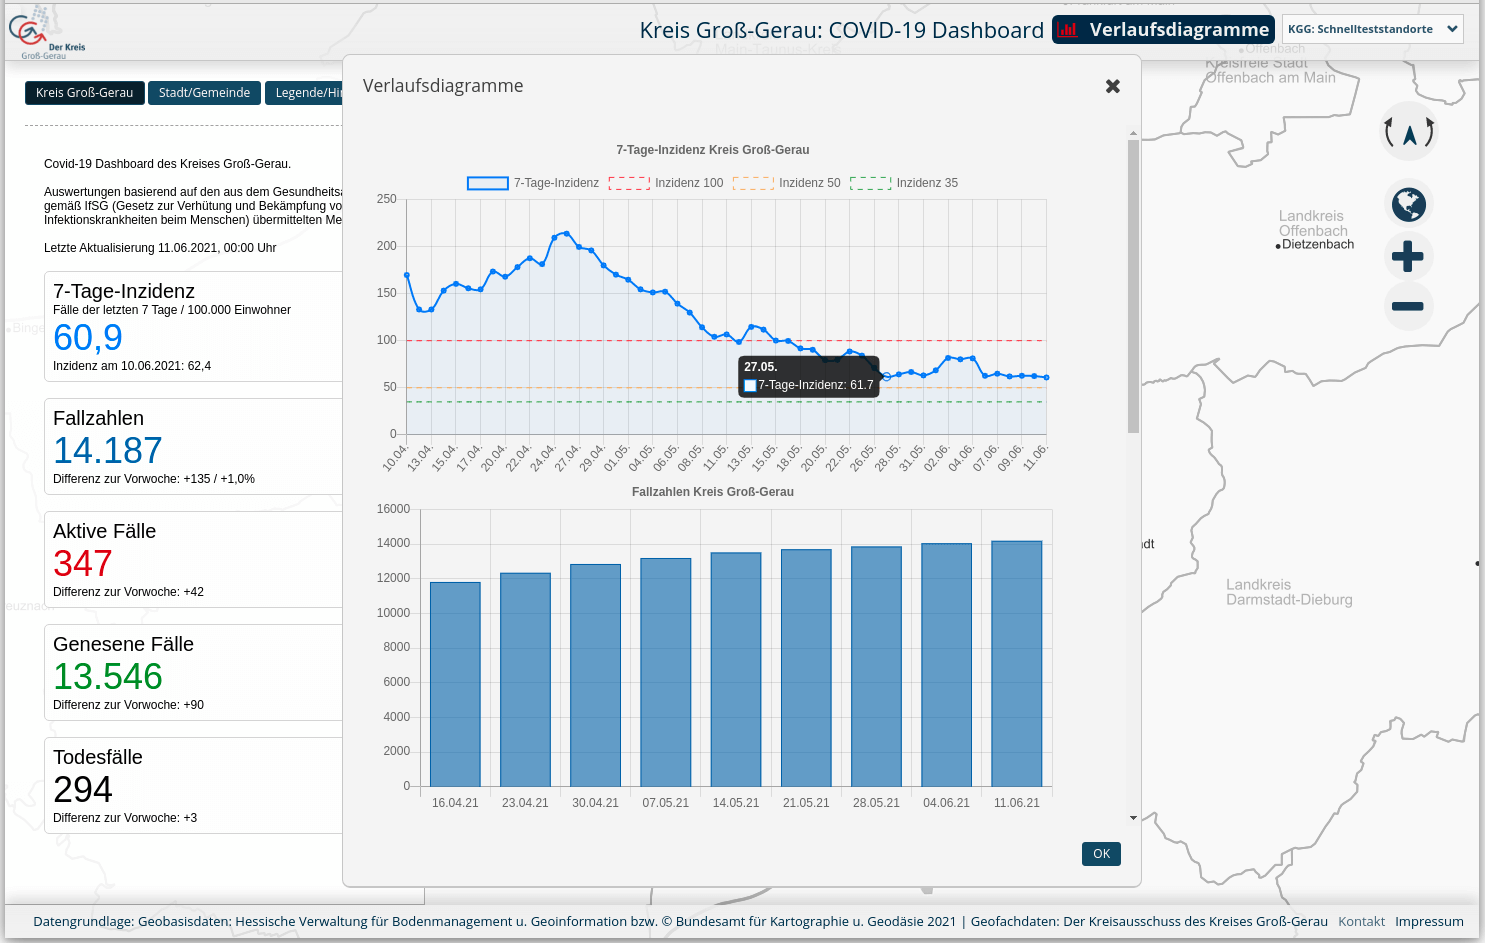The image size is (1485, 943).
Task: Open the KGG: Schnellteststandorte dropdown
Action: pos(1371,29)
